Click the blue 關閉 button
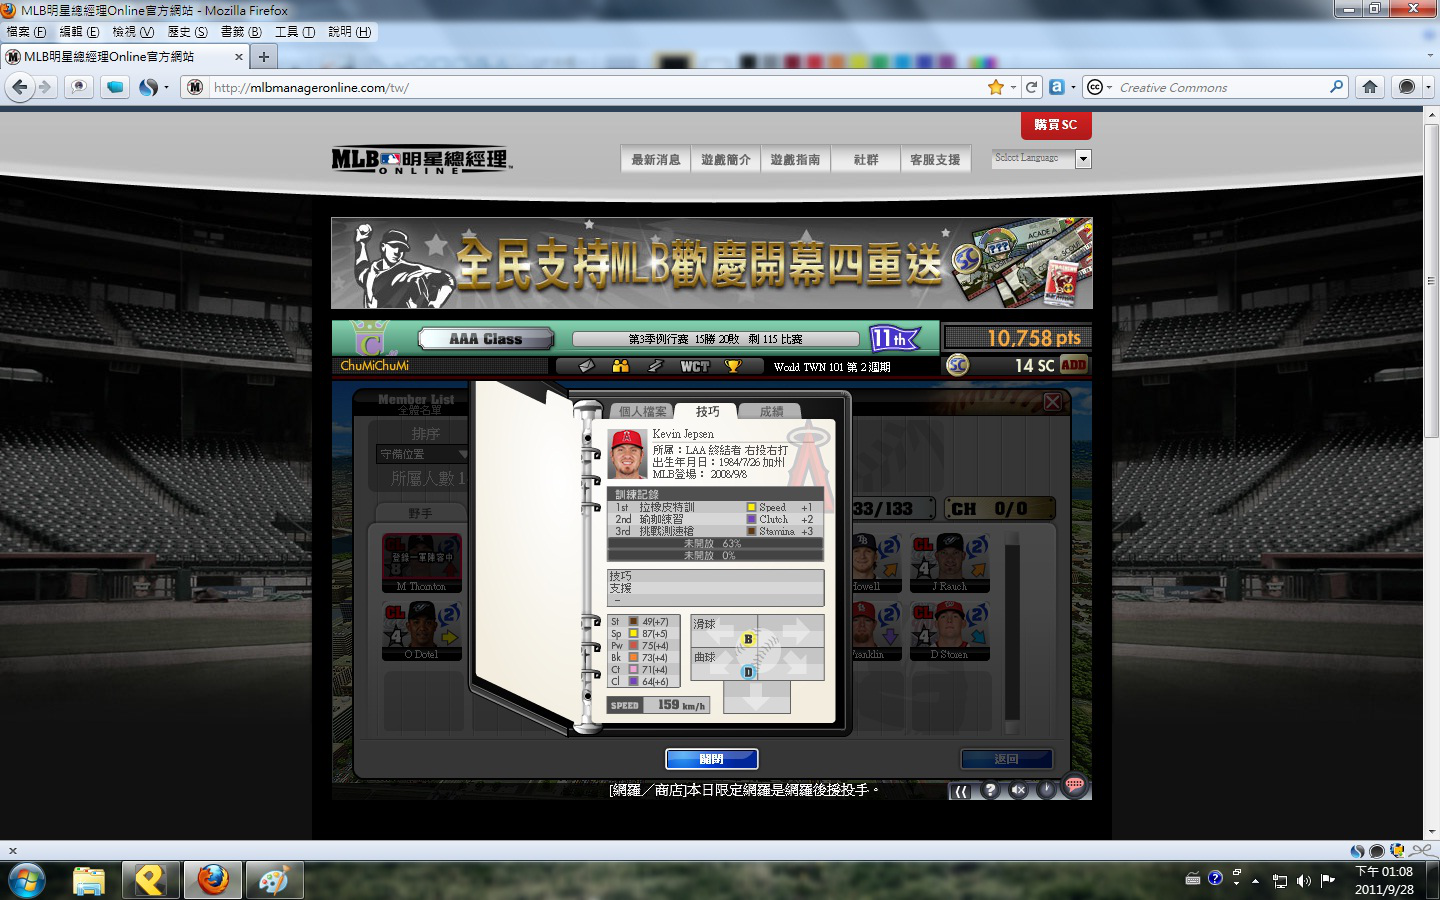Viewport: 1440px width, 900px height. point(711,759)
